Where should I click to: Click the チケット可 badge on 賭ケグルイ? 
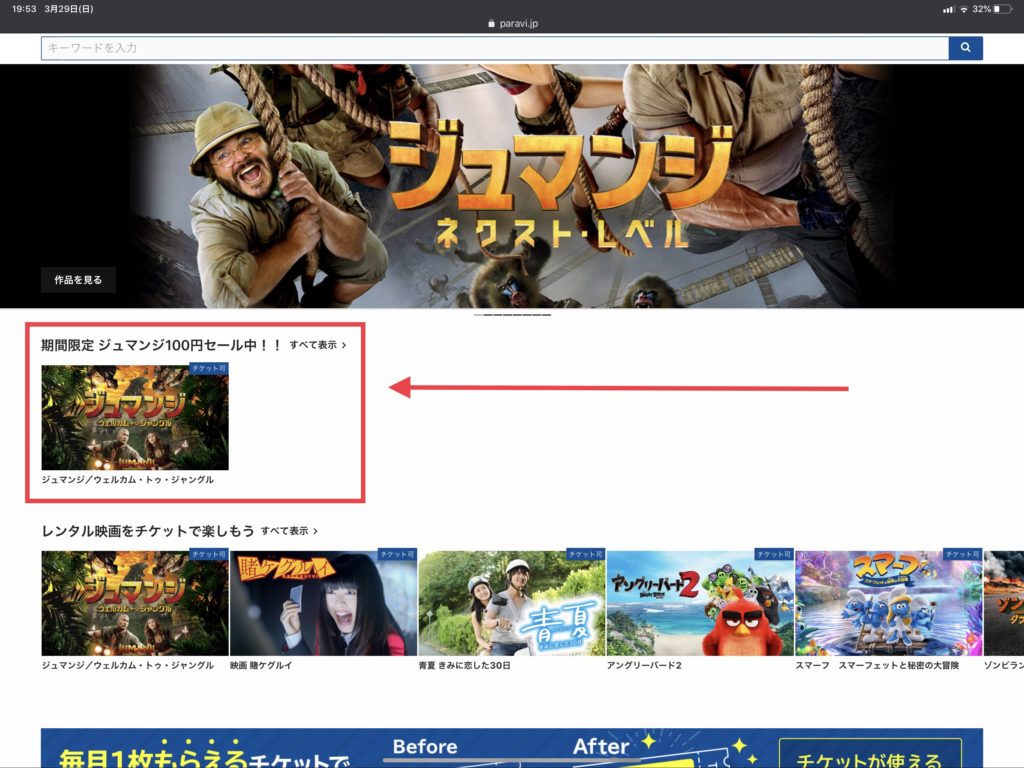pos(397,554)
